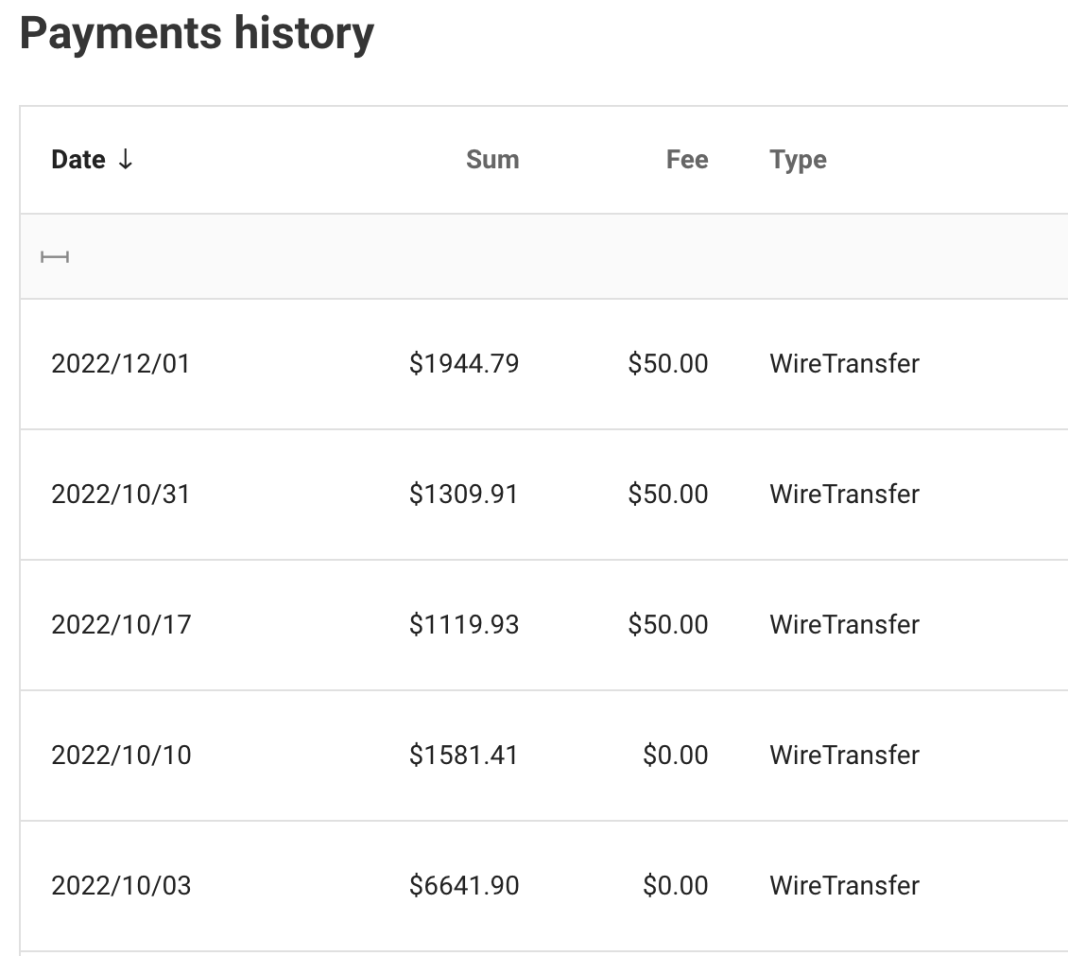Sort the table by the Sum column
Viewport: 1068px width, 956px height.
pyautogui.click(x=495, y=158)
